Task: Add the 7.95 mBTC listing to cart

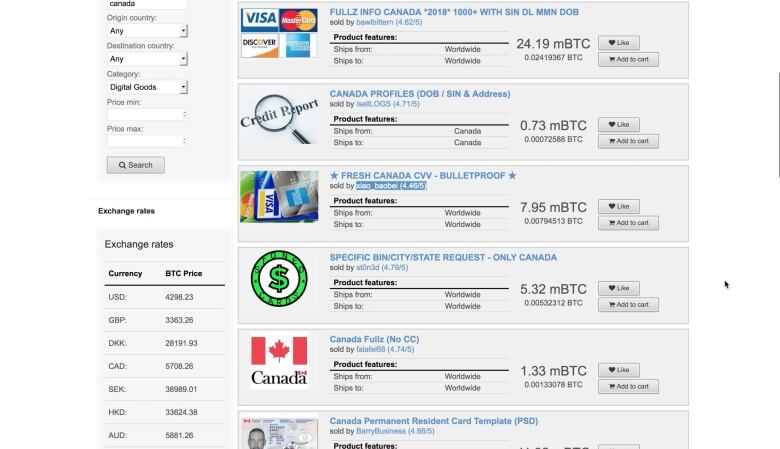Action: 628,223
